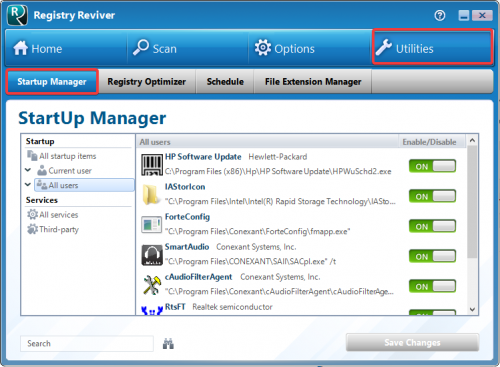This screenshot has height=367, width=500.
Task: Open the File Extension Manager tab
Action: tap(313, 82)
